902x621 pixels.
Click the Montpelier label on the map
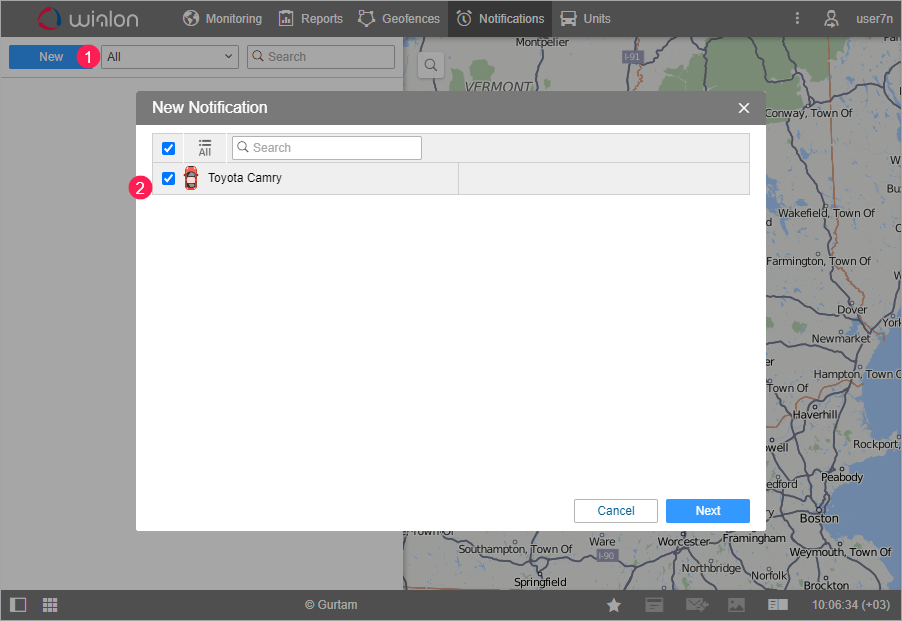click(x=542, y=42)
